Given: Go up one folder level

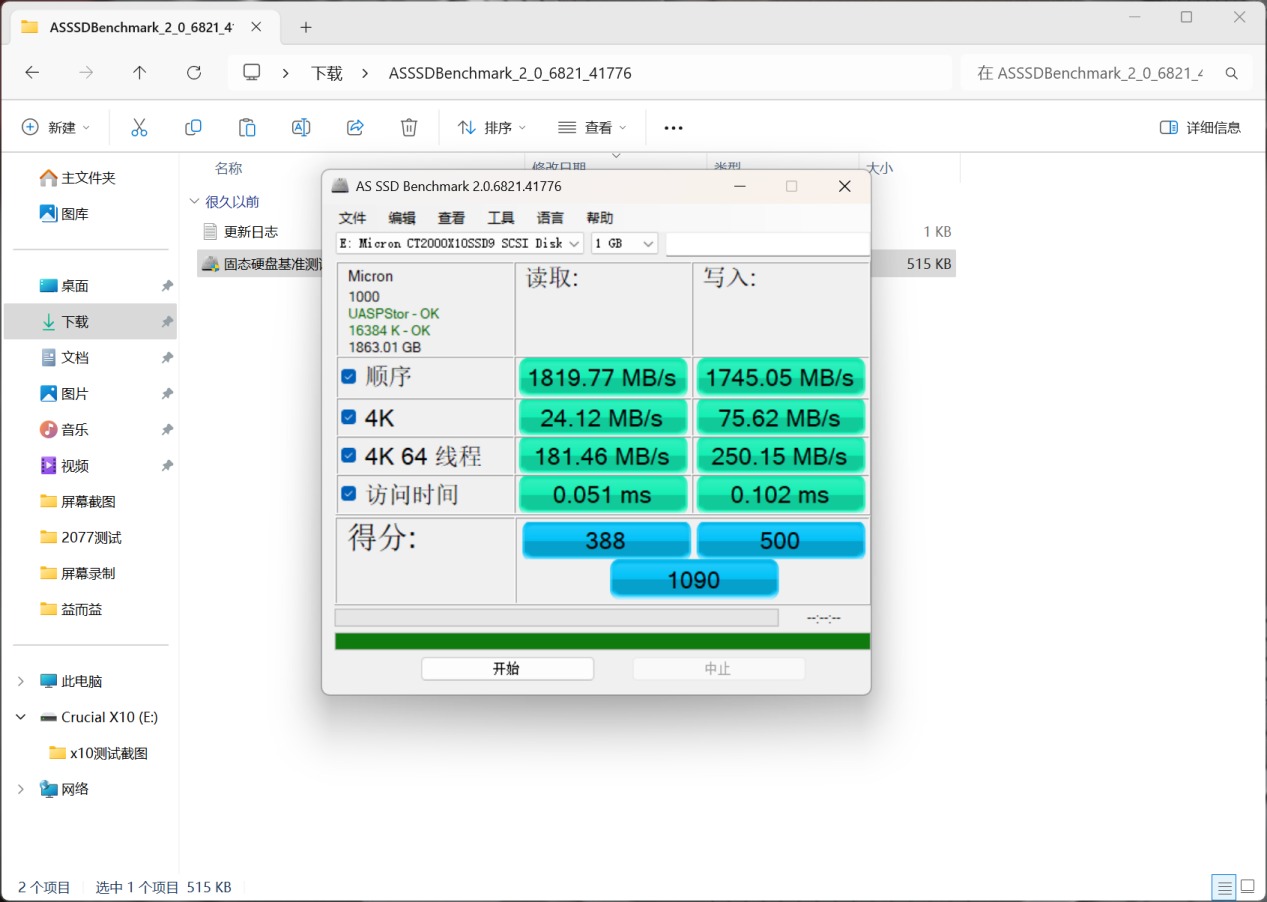Looking at the screenshot, I should (140, 73).
